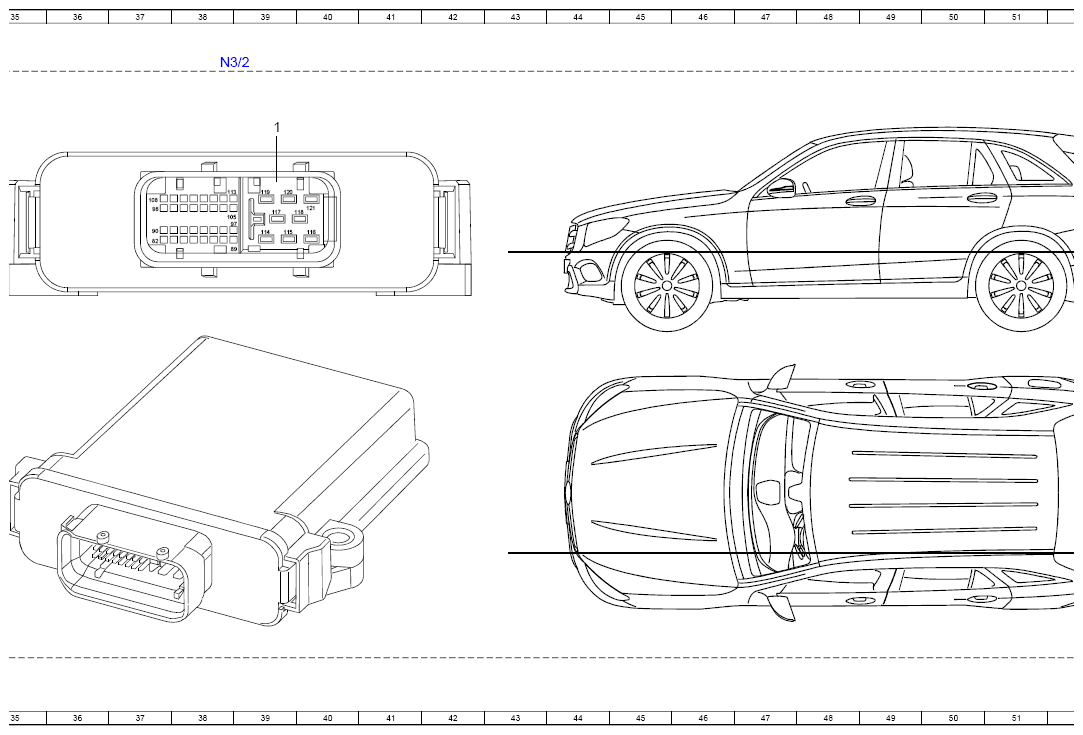This screenshot has height=735, width=1083.
Task: Select the vehicle side view illustration
Action: pos(820,229)
